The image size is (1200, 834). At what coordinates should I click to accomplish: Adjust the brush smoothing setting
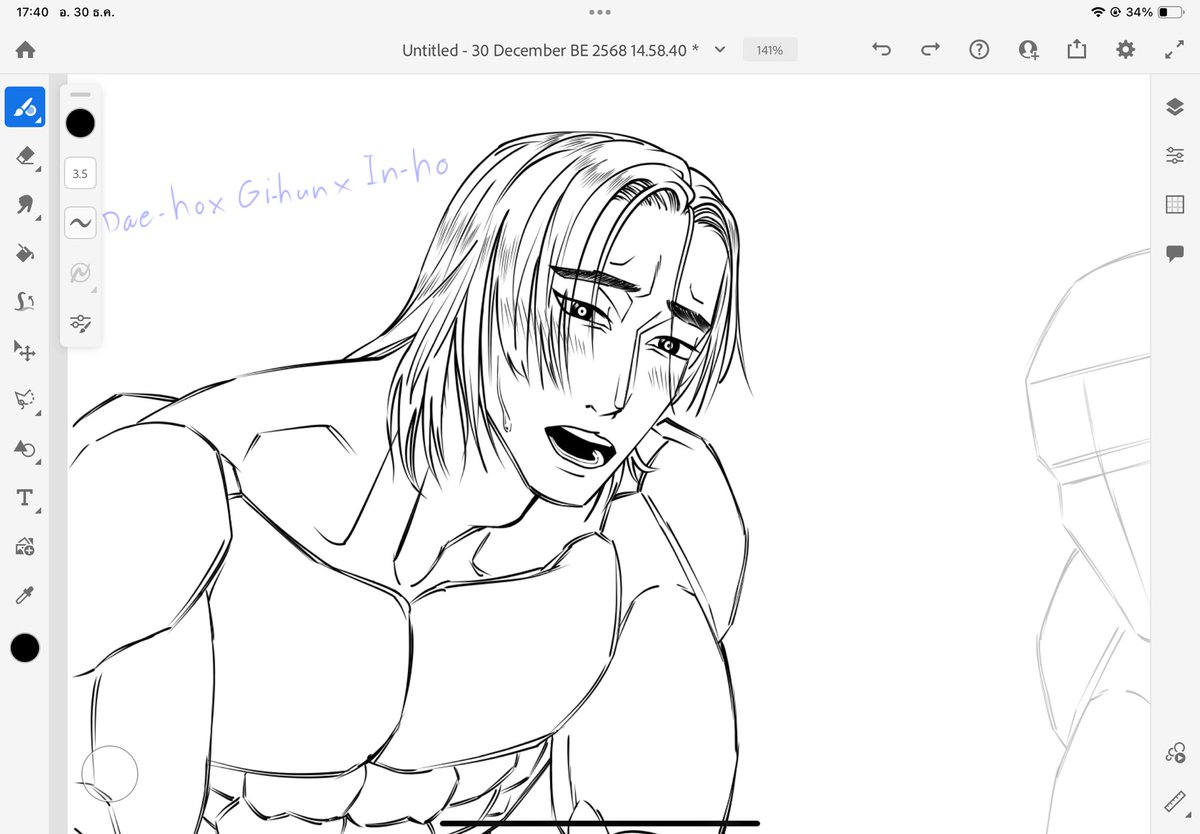[x=80, y=223]
